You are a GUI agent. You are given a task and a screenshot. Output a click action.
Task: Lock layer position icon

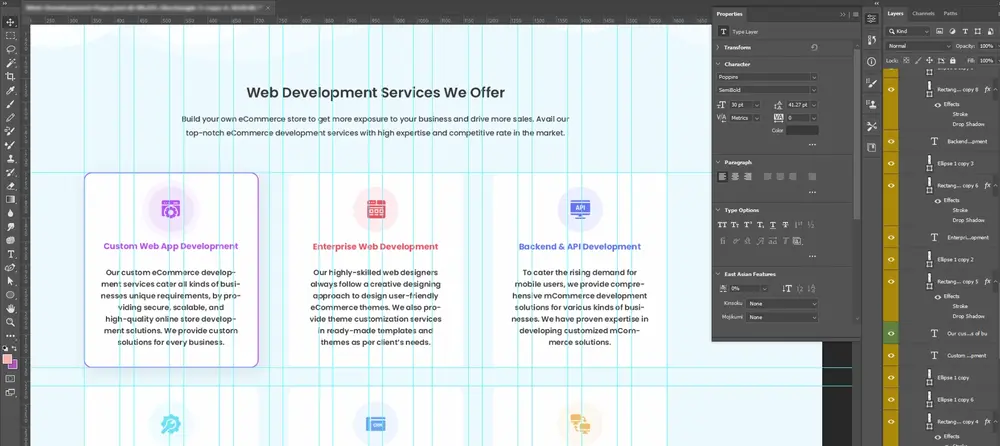[929, 61]
